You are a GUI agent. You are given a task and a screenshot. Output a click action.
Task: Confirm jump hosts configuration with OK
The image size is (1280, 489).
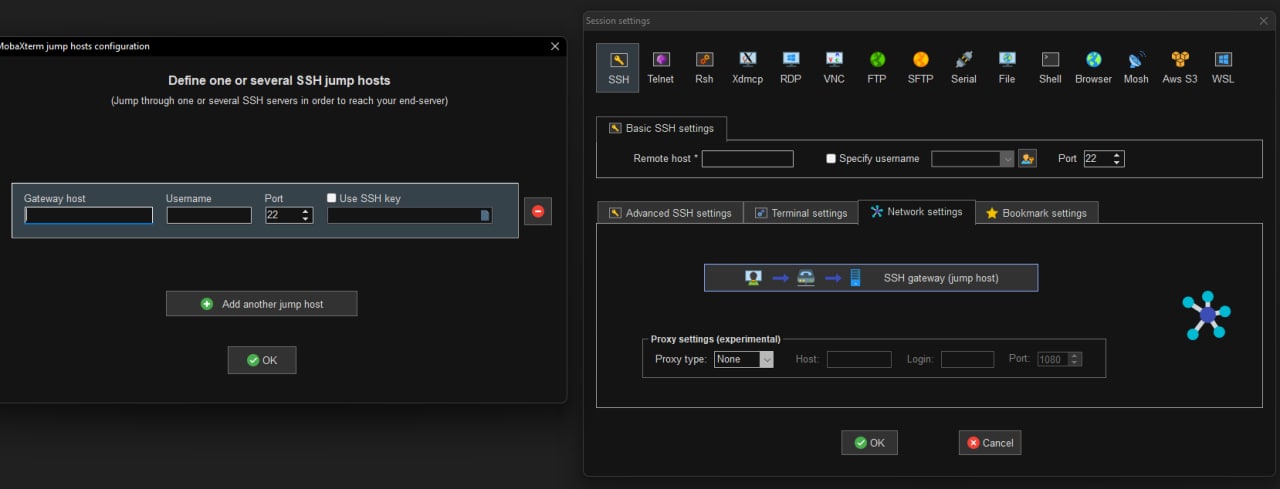[262, 360]
